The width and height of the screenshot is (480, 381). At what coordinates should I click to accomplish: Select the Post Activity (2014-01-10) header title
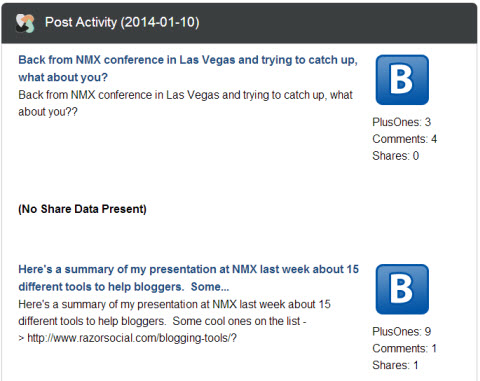pyautogui.click(x=122, y=22)
